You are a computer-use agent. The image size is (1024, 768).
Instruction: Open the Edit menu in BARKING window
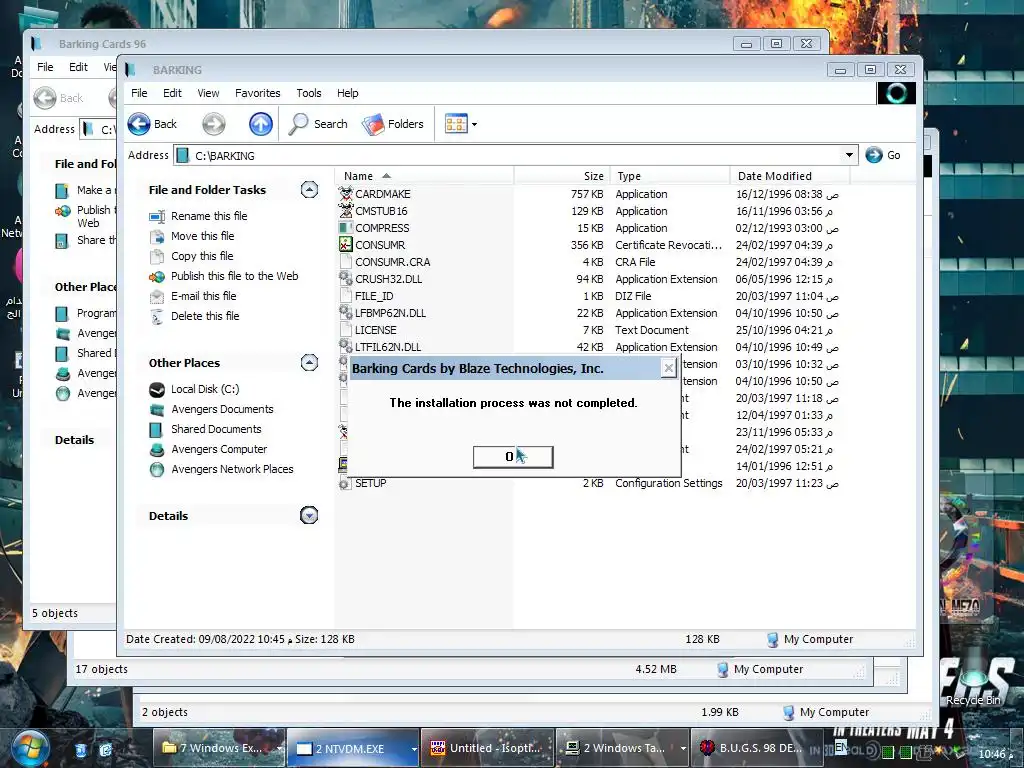pyautogui.click(x=172, y=93)
